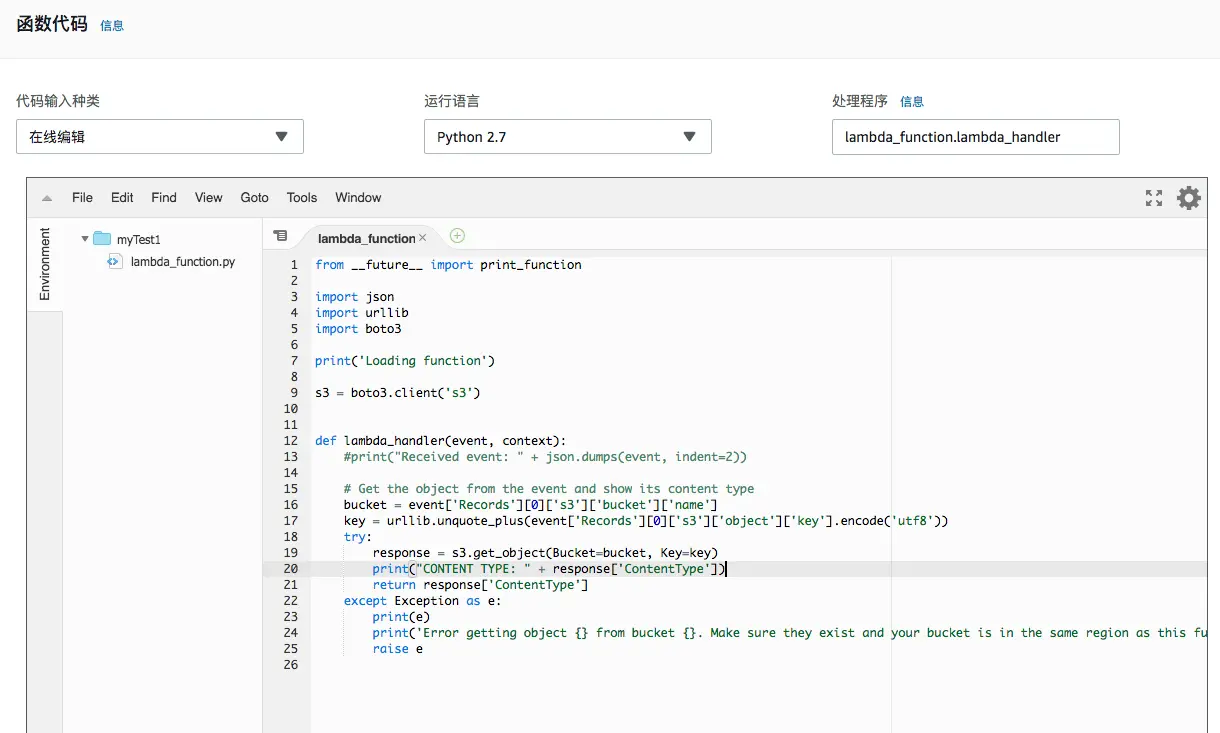
Task: Open the Window menu
Action: click(358, 197)
